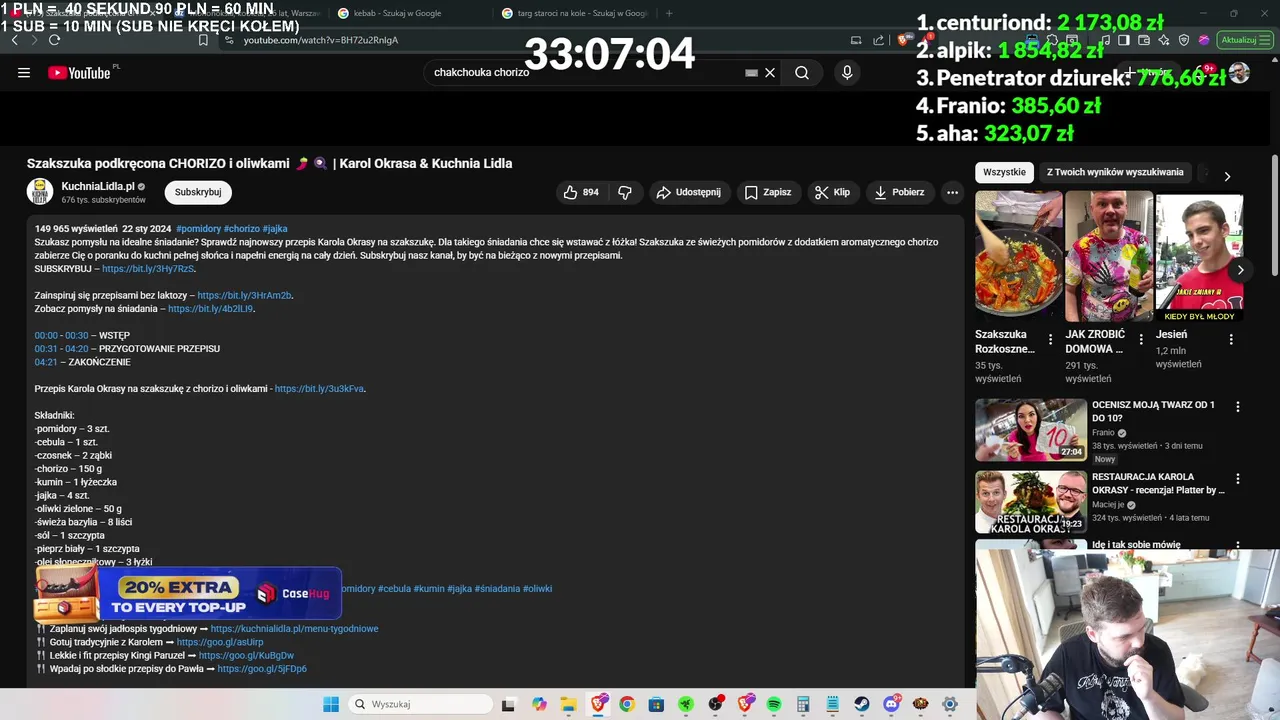Open Leo AI sparkle icon
Screen dimensions: 1280x720
1164,40
